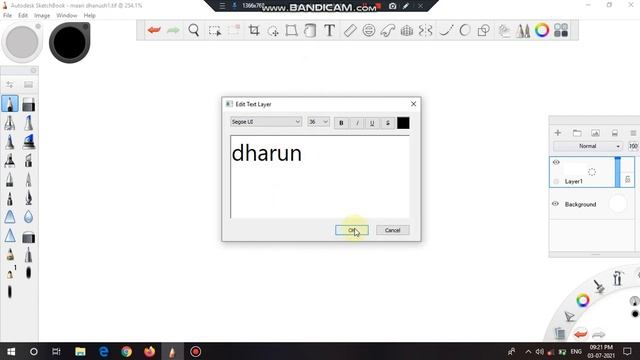Screen dimensions: 640x360
Task: Click inside the text area showing dharun
Action: (320, 177)
